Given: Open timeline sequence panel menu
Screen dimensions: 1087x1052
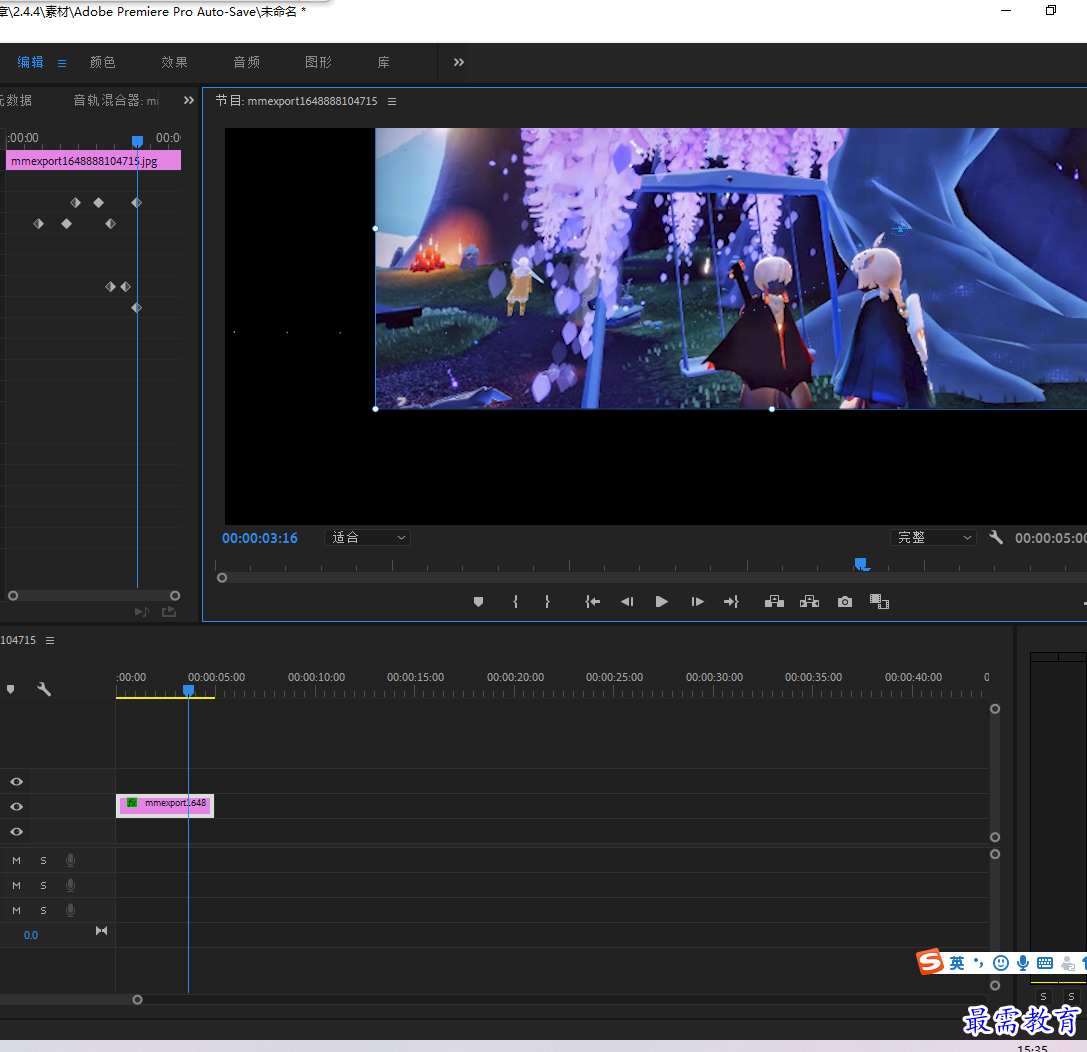Looking at the screenshot, I should pos(50,640).
